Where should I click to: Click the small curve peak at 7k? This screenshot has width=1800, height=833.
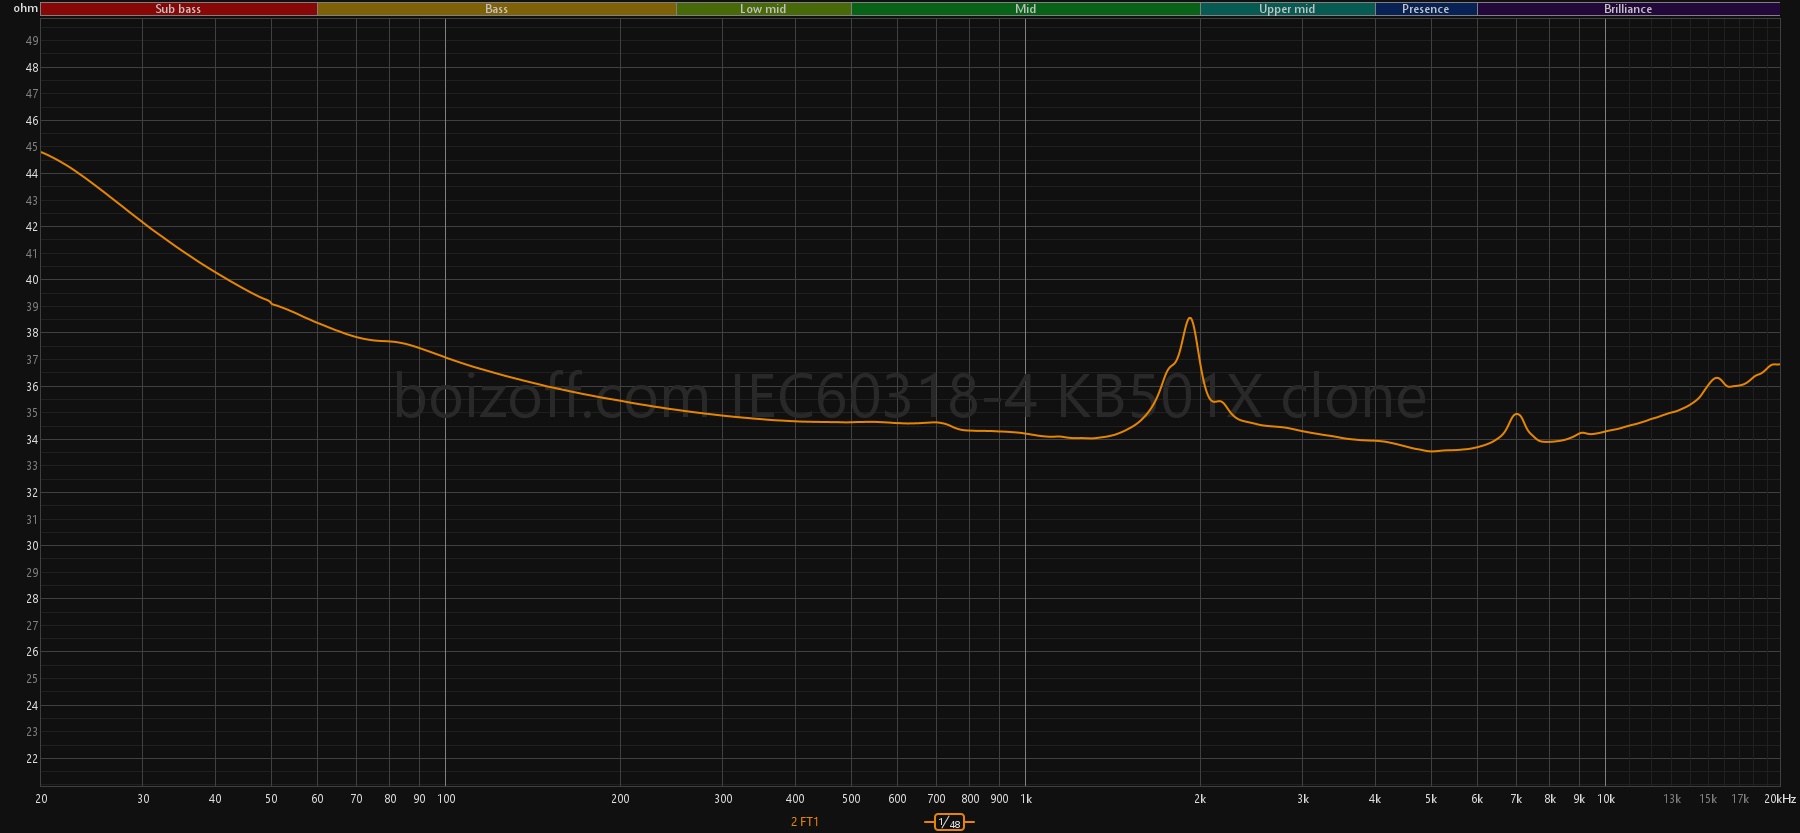point(1516,414)
